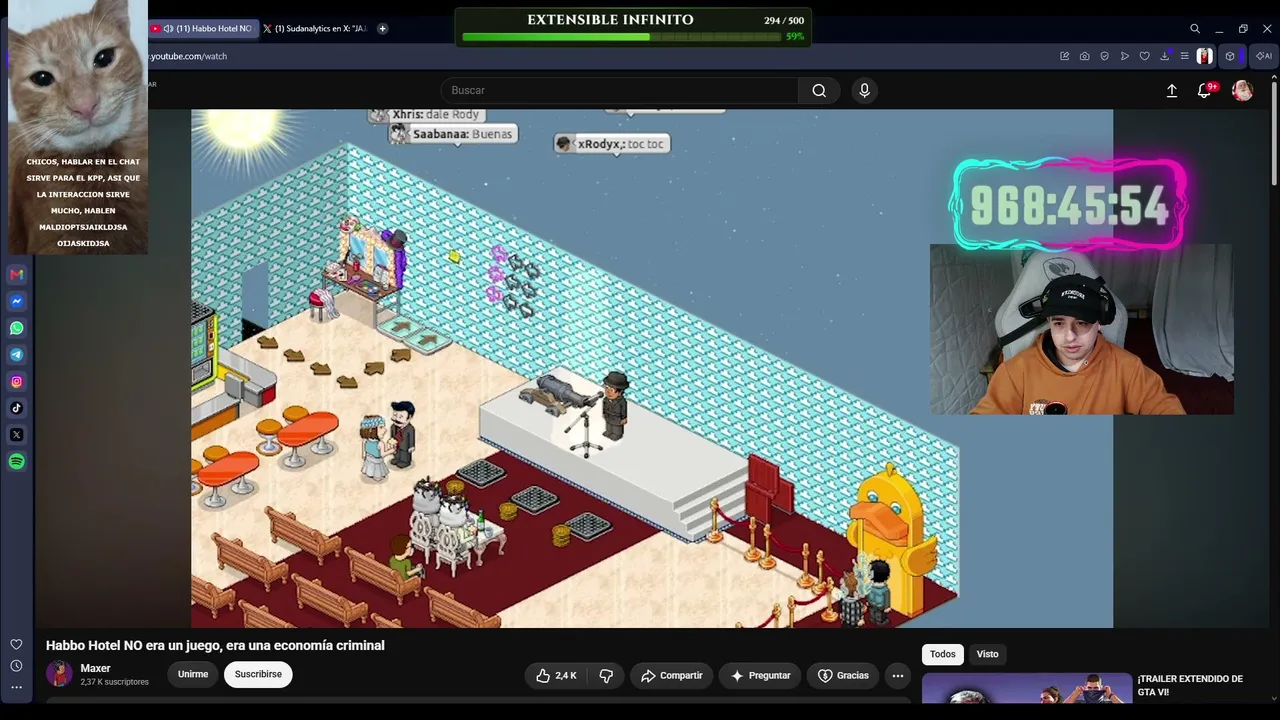Open the shield privacy protection icon
Image resolution: width=1280 pixels, height=720 pixels.
coord(1105,56)
